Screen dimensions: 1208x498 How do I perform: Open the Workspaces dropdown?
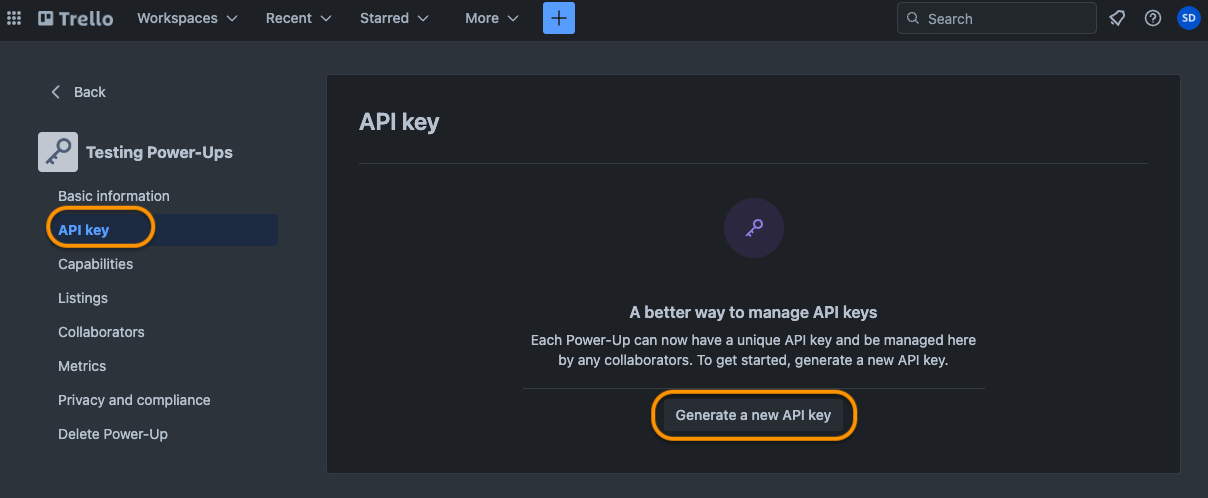(x=187, y=18)
